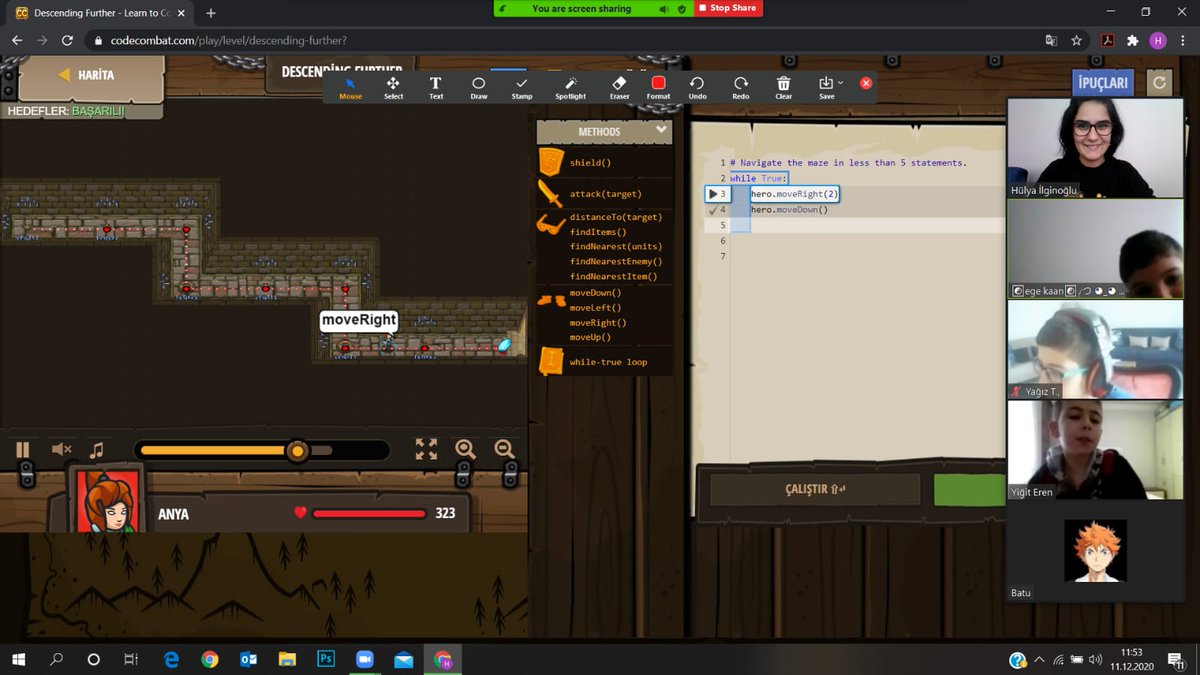Click Yiğit Eren video thumbnail

coord(1095,450)
